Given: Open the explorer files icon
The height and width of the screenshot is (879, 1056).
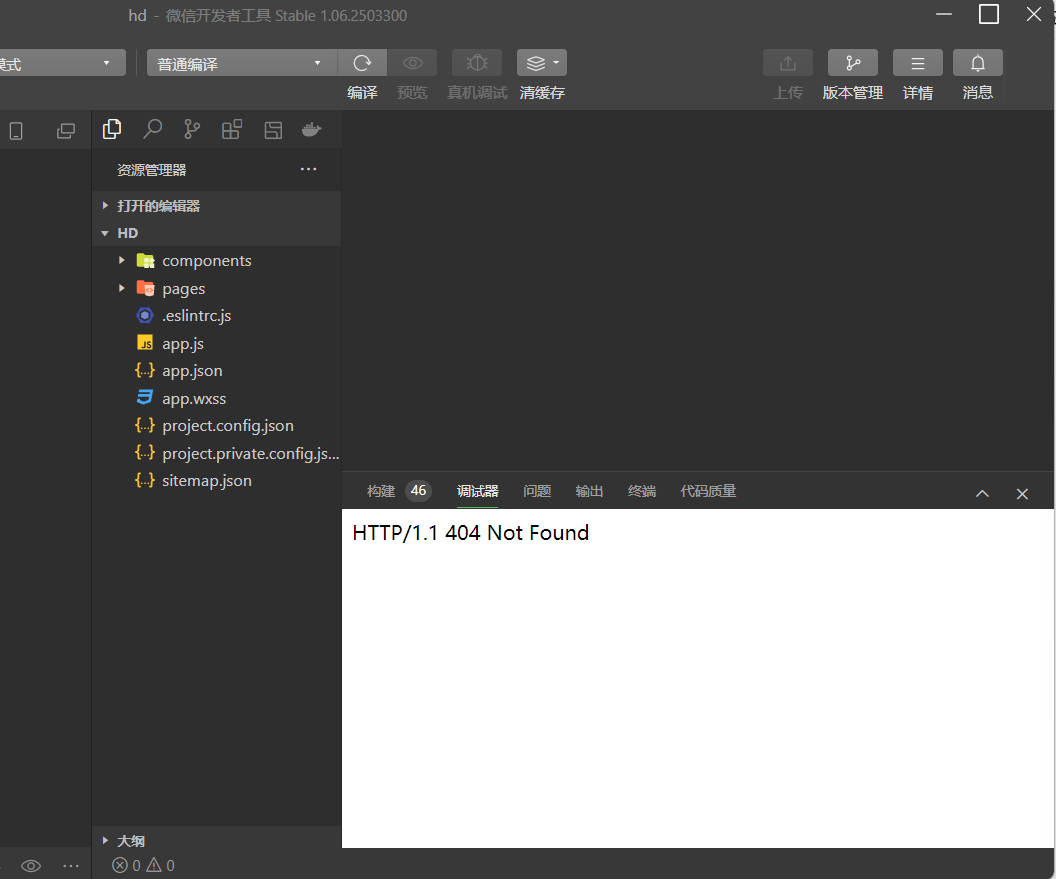Looking at the screenshot, I should click(112, 129).
